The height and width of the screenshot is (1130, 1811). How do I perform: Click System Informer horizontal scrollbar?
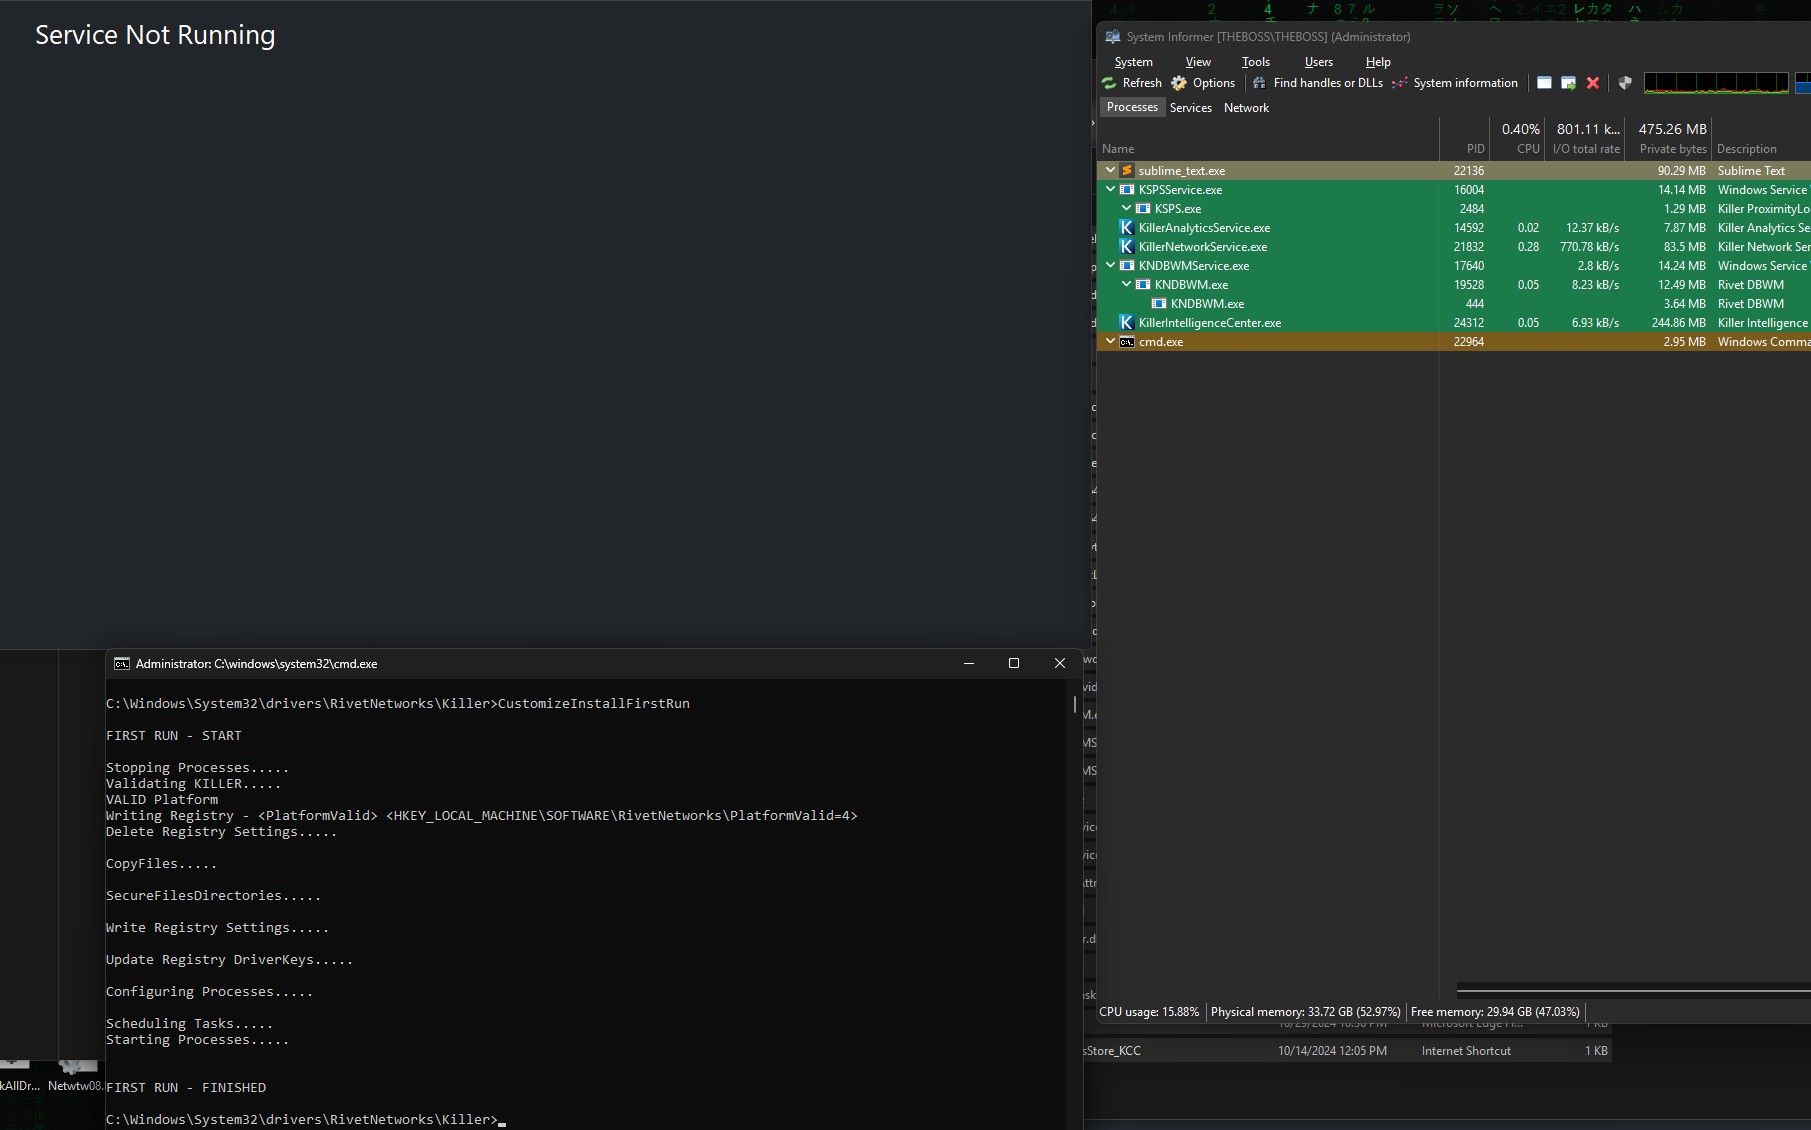click(1633, 991)
